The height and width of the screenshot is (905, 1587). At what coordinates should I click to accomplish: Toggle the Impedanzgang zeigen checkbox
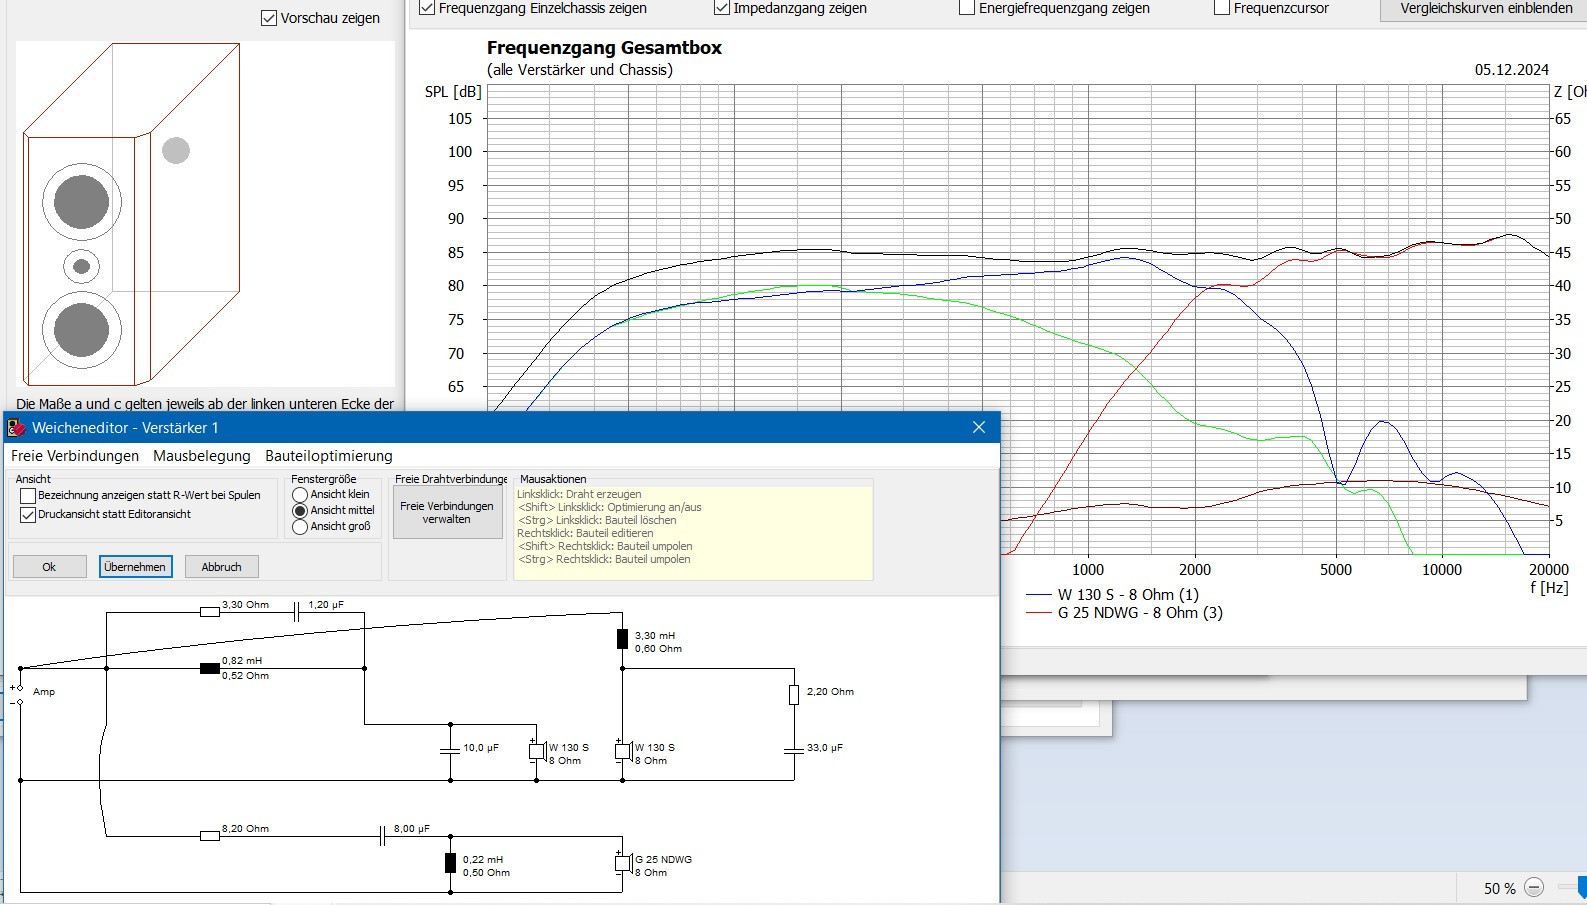[x=722, y=8]
